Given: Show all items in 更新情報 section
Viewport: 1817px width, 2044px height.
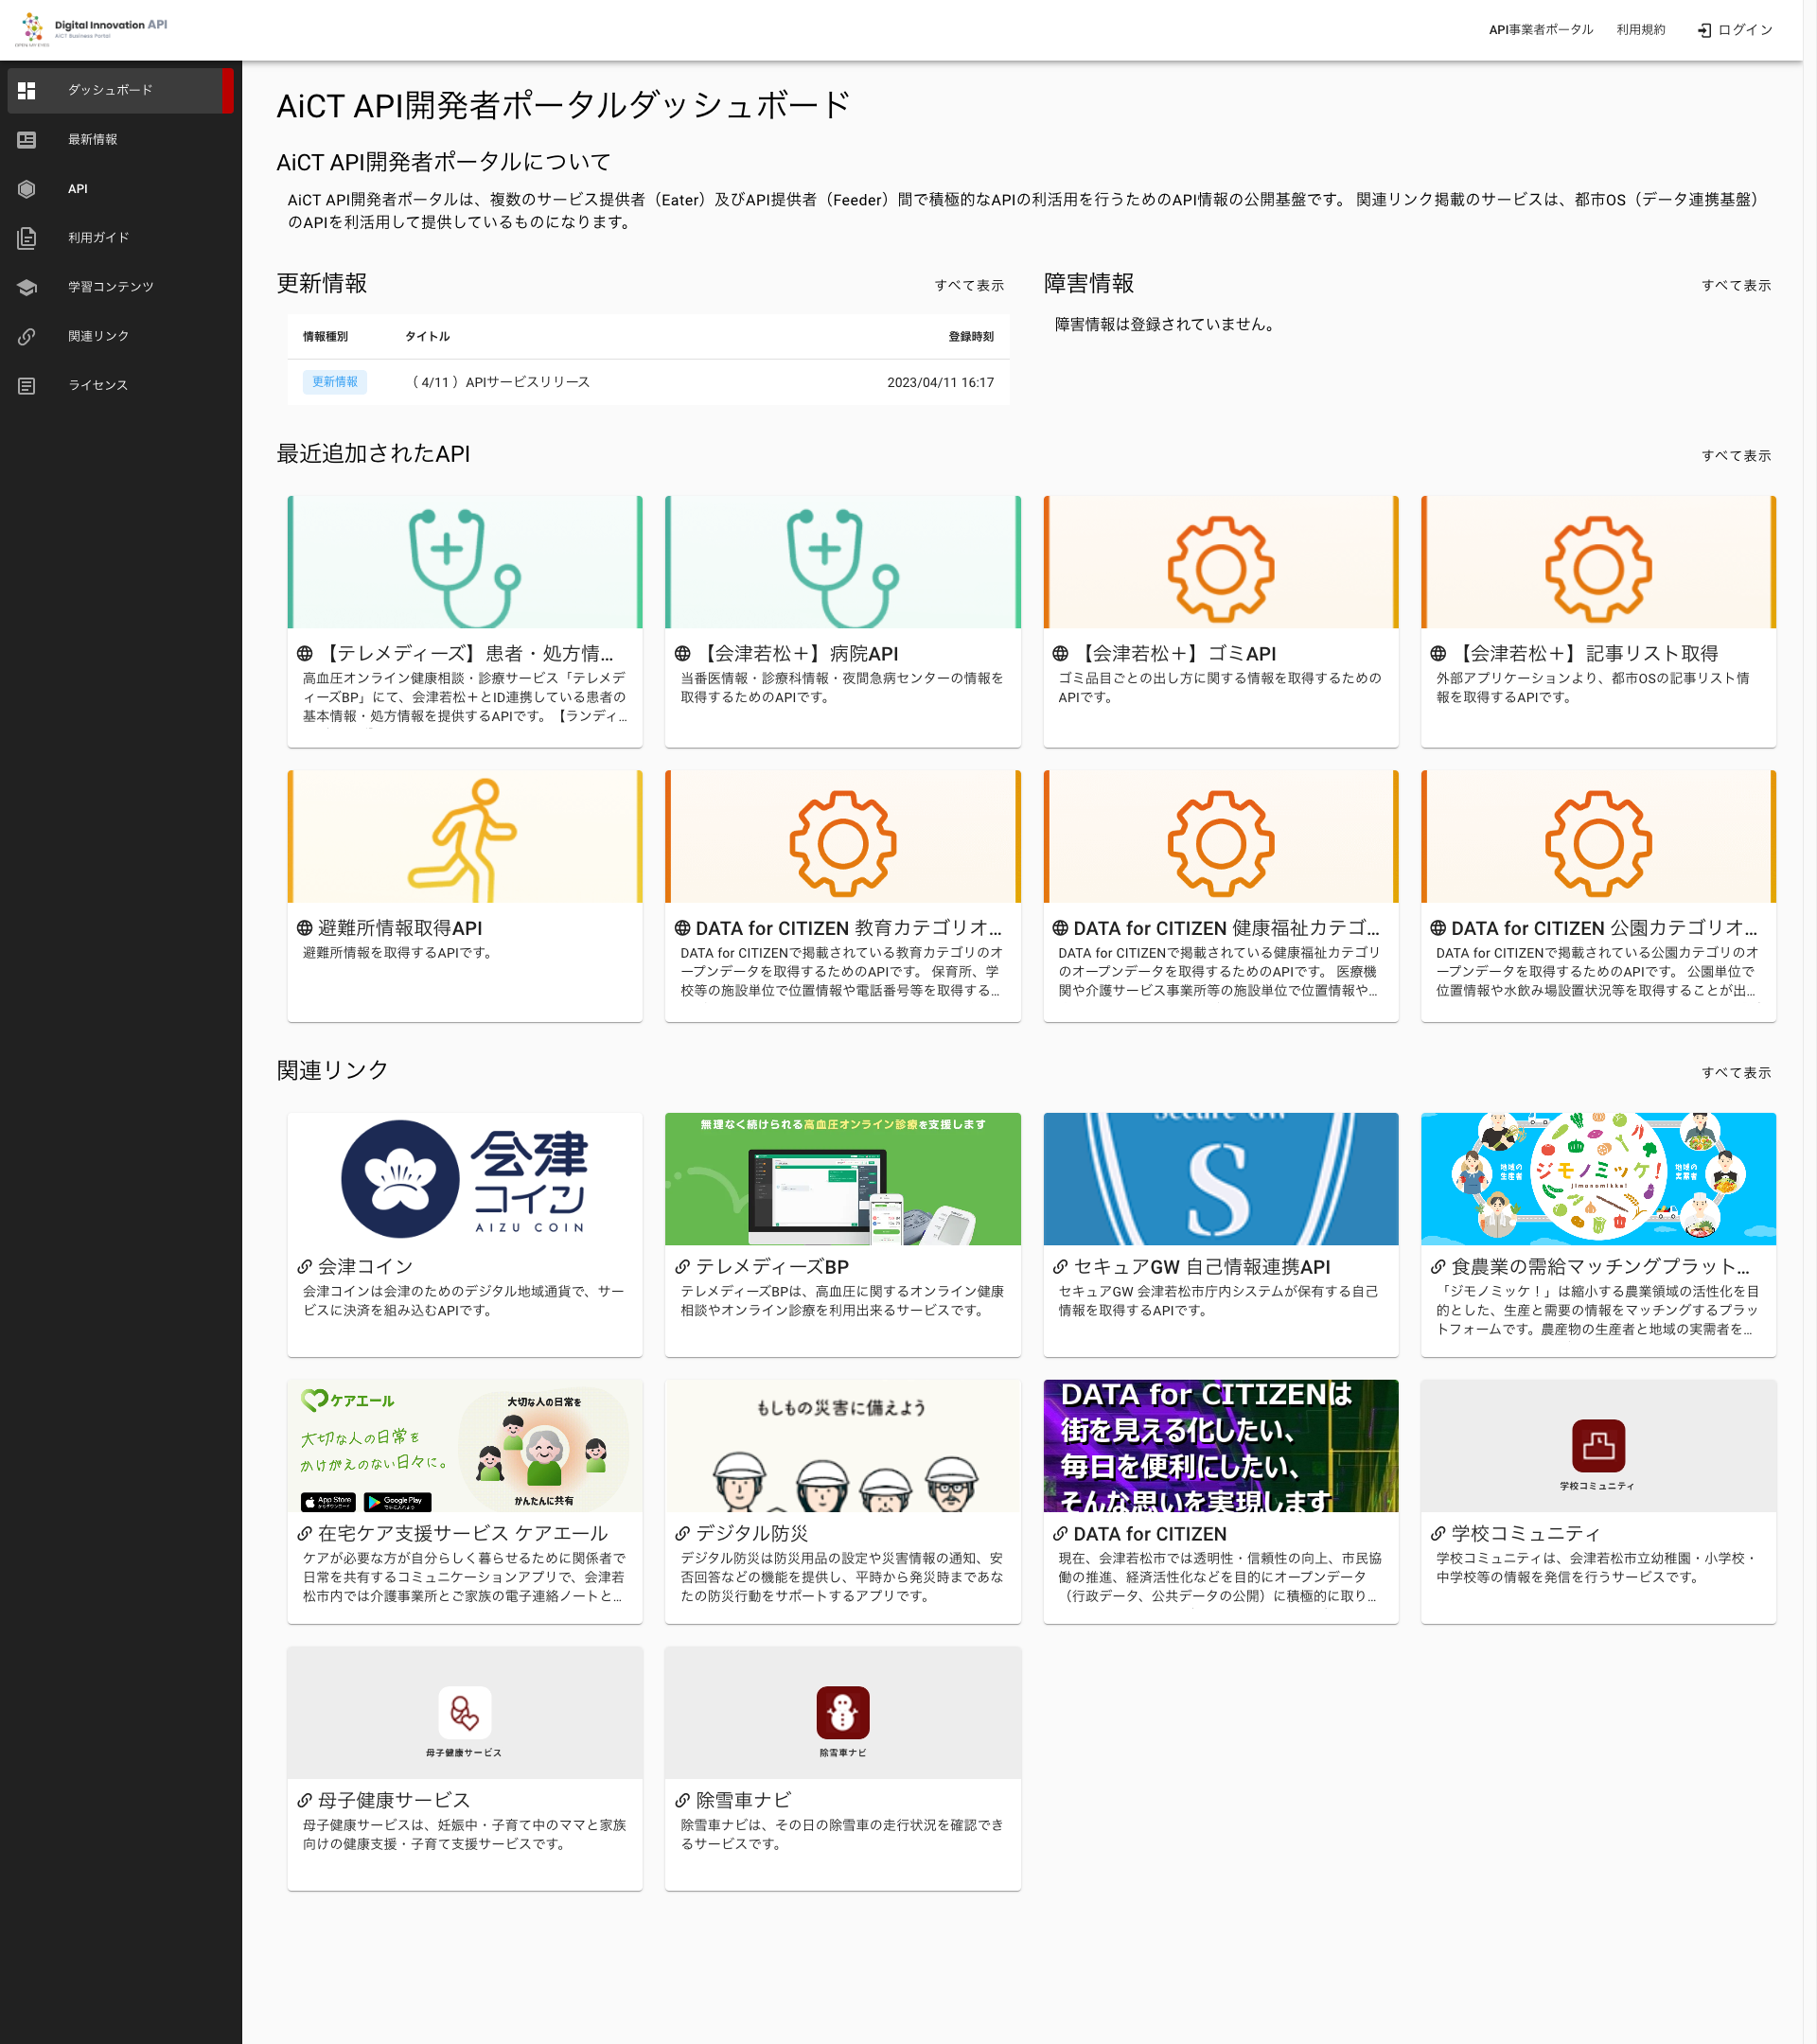Looking at the screenshot, I should pyautogui.click(x=968, y=285).
